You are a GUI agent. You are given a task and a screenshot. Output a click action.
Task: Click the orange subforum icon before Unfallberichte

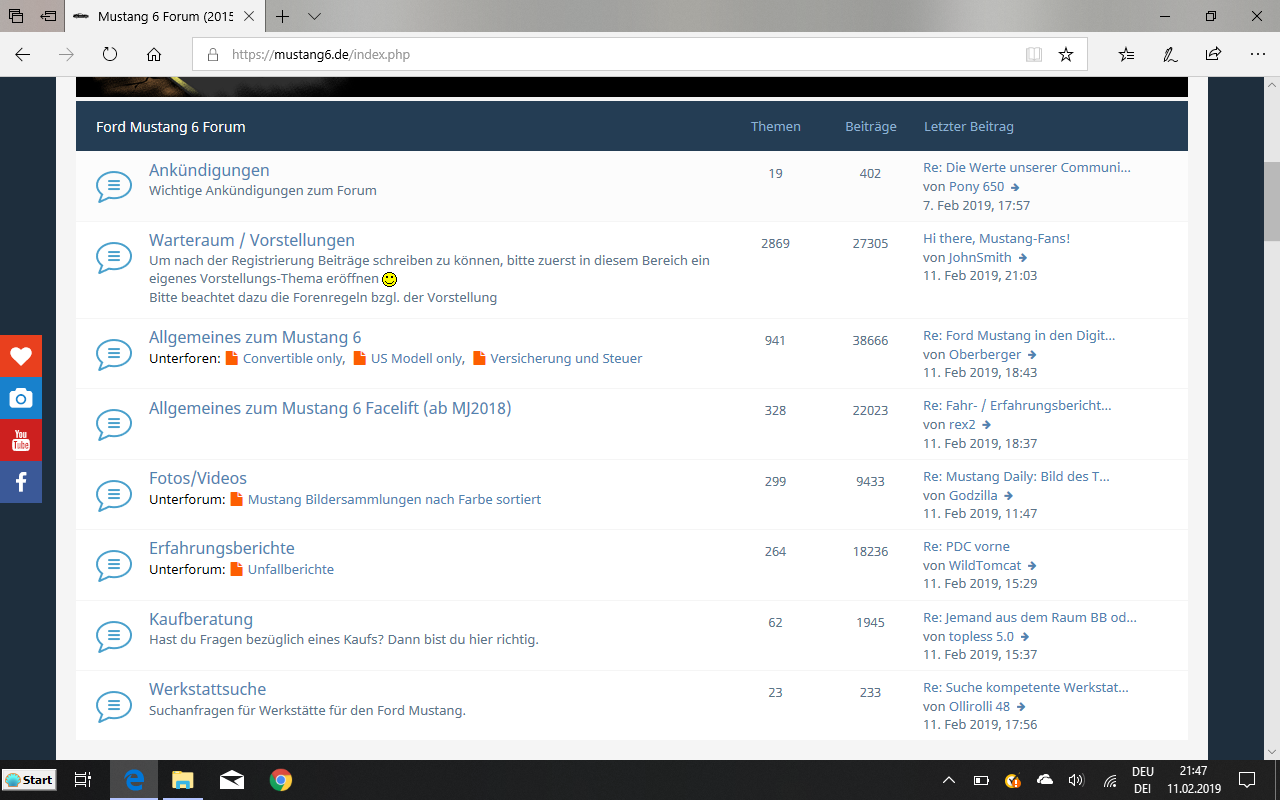237,569
